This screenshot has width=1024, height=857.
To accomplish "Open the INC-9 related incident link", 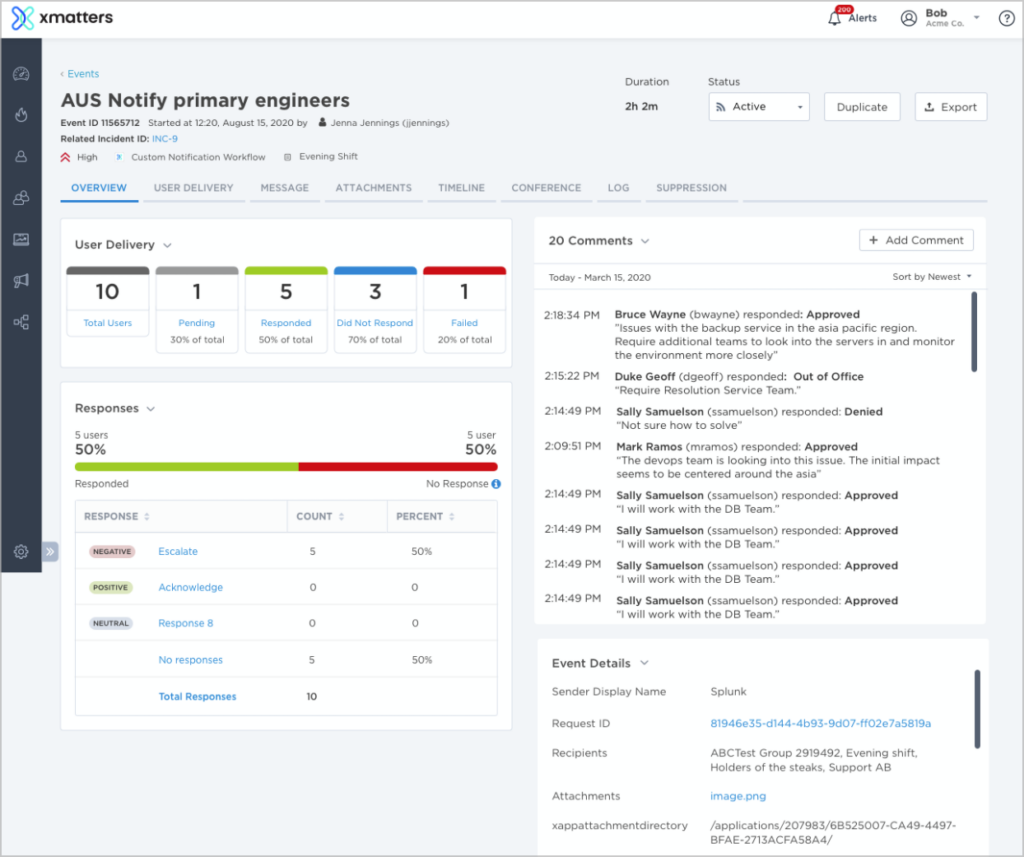I will pyautogui.click(x=166, y=139).
